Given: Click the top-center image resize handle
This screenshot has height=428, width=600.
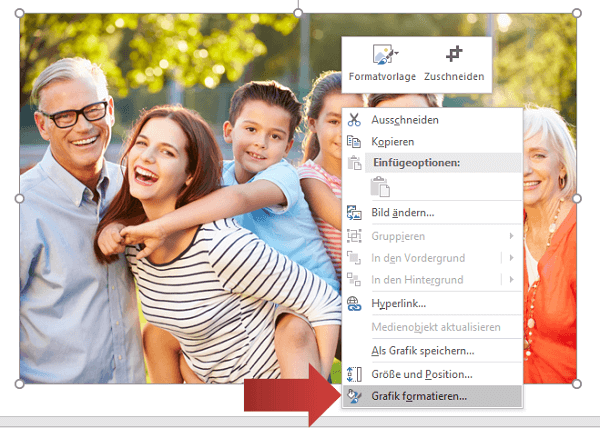Looking at the screenshot, I should [298, 13].
